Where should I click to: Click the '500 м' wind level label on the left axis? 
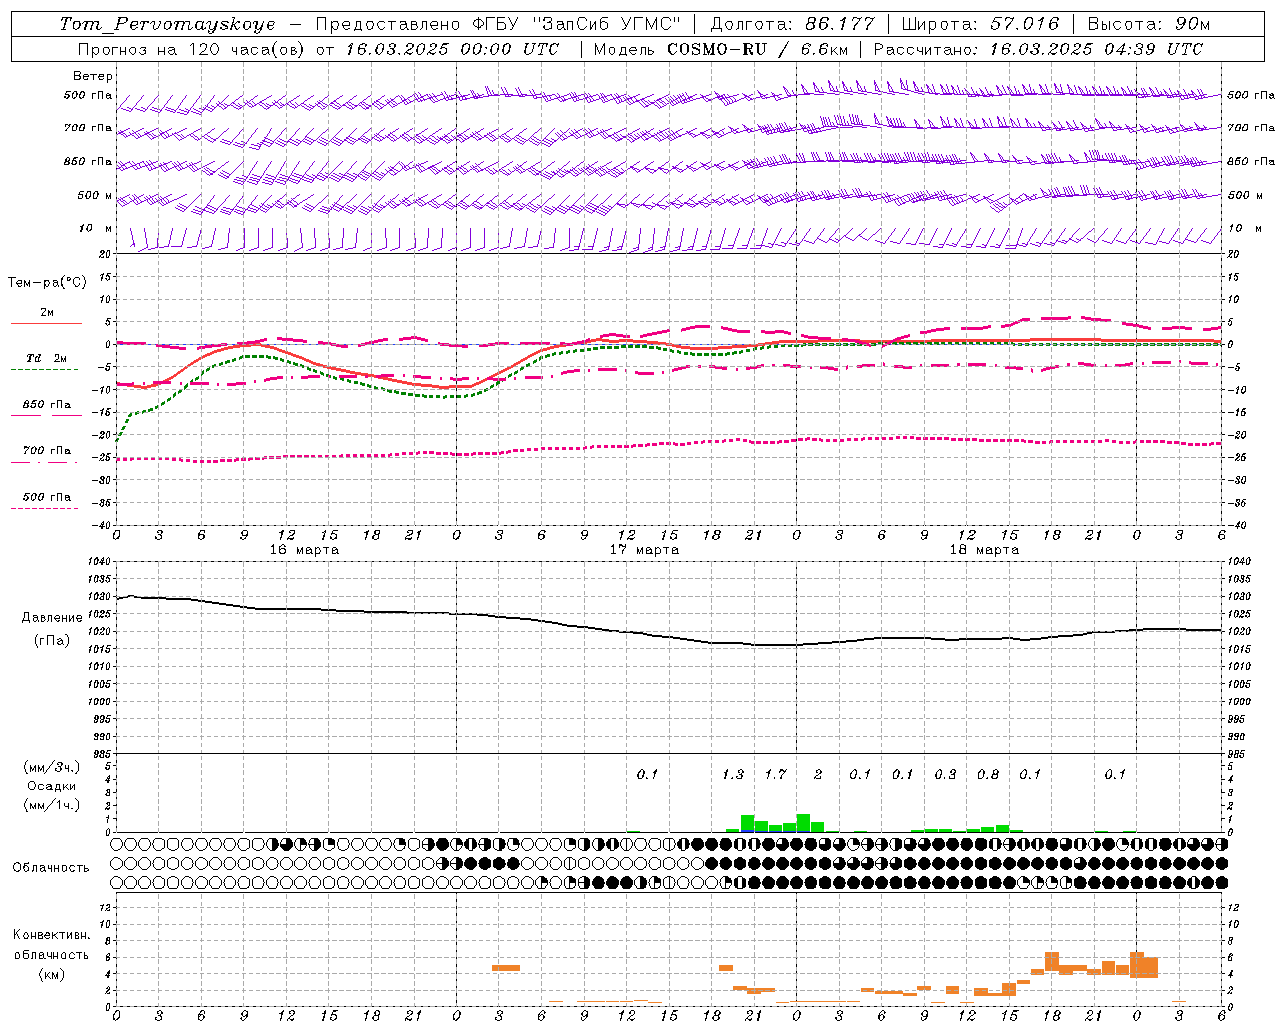[x=96, y=195]
